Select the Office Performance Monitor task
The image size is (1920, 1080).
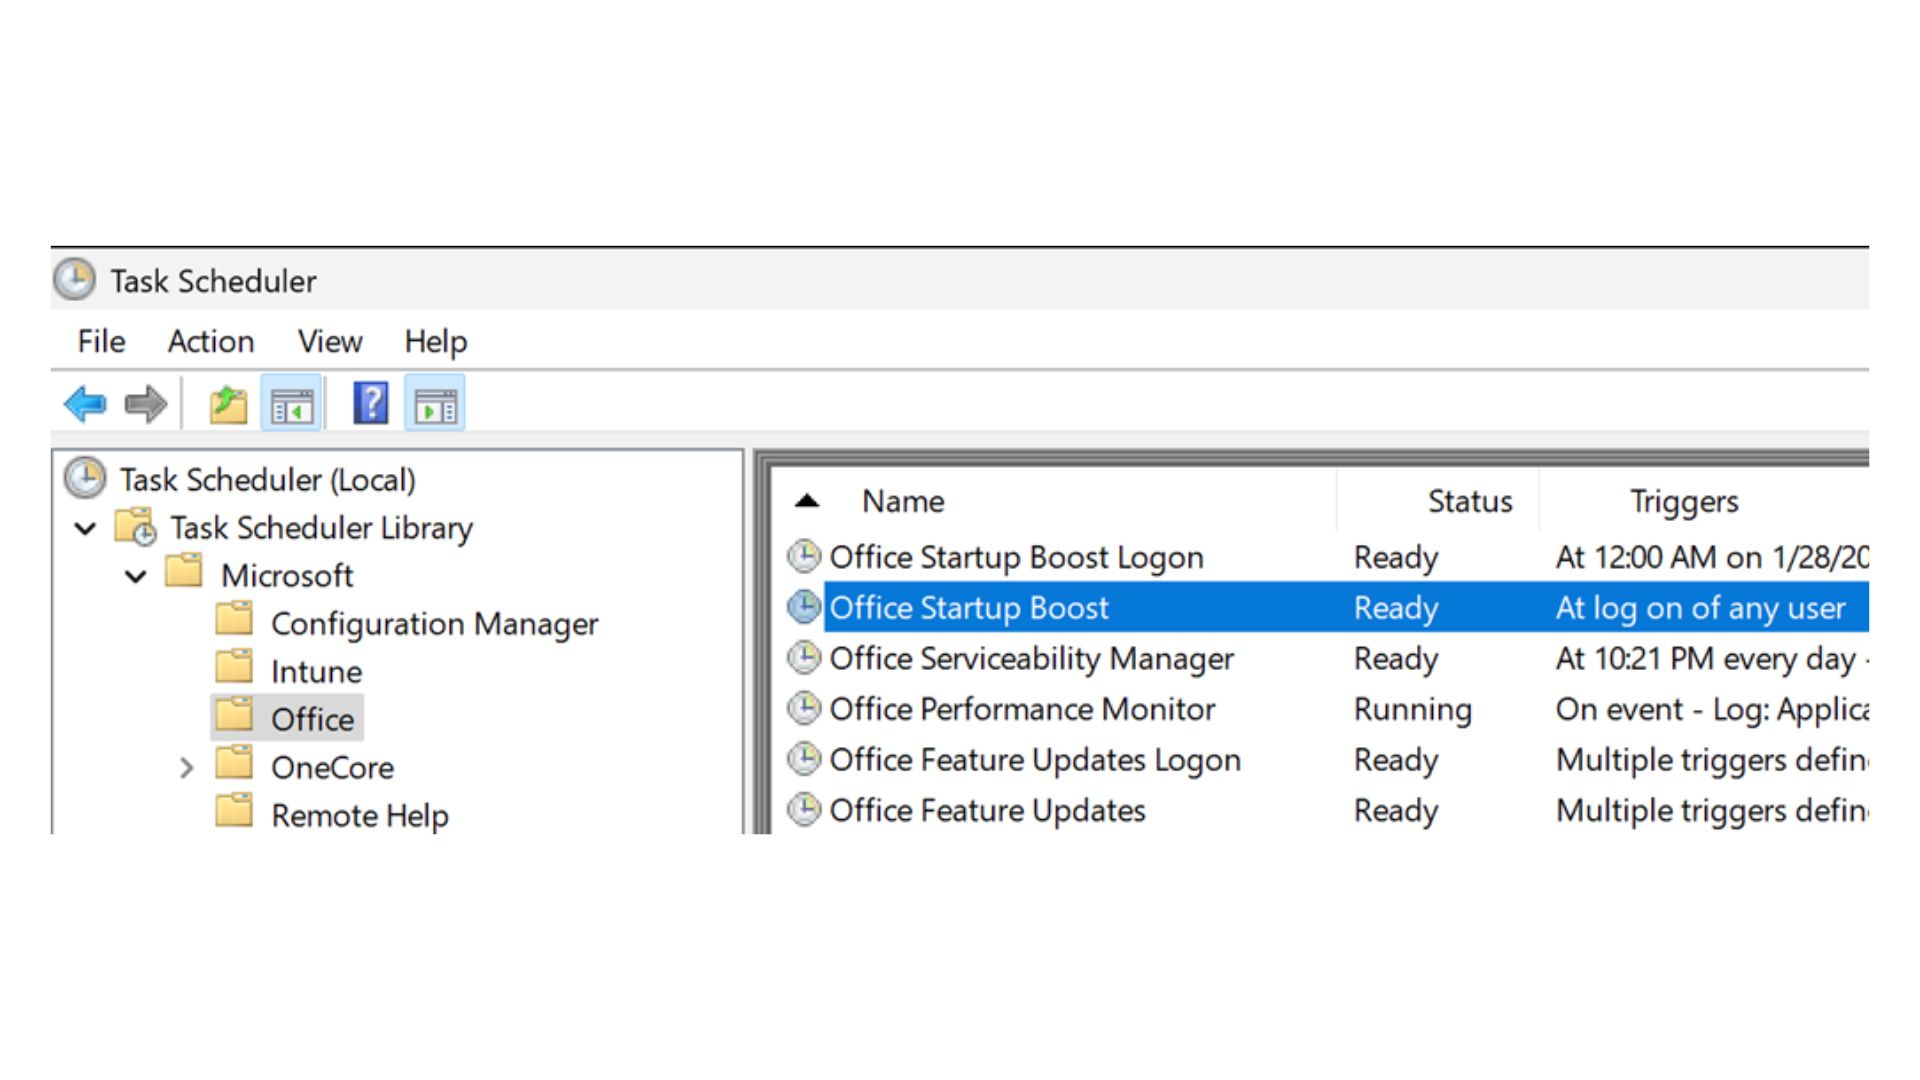point(1022,709)
